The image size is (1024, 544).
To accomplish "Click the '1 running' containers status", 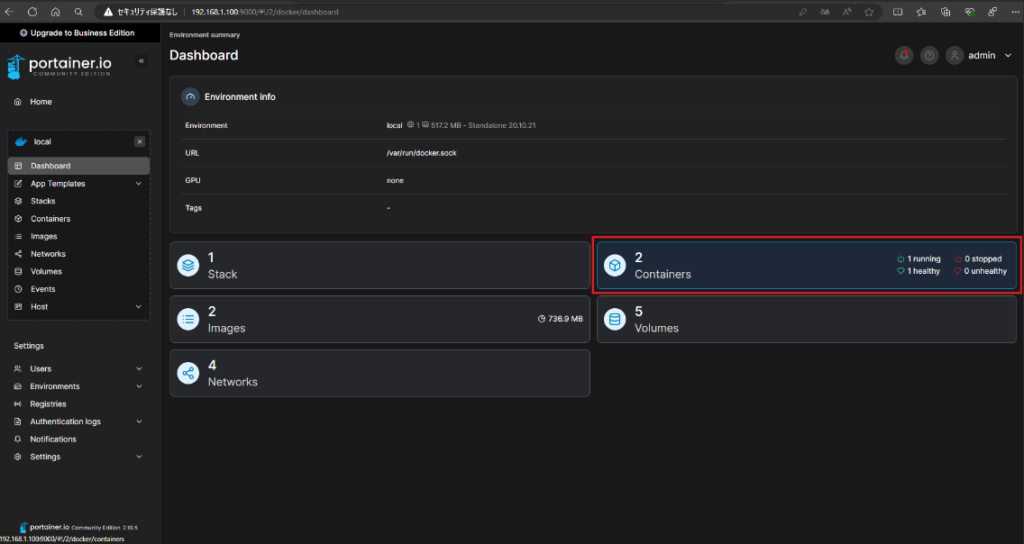I will [919, 259].
